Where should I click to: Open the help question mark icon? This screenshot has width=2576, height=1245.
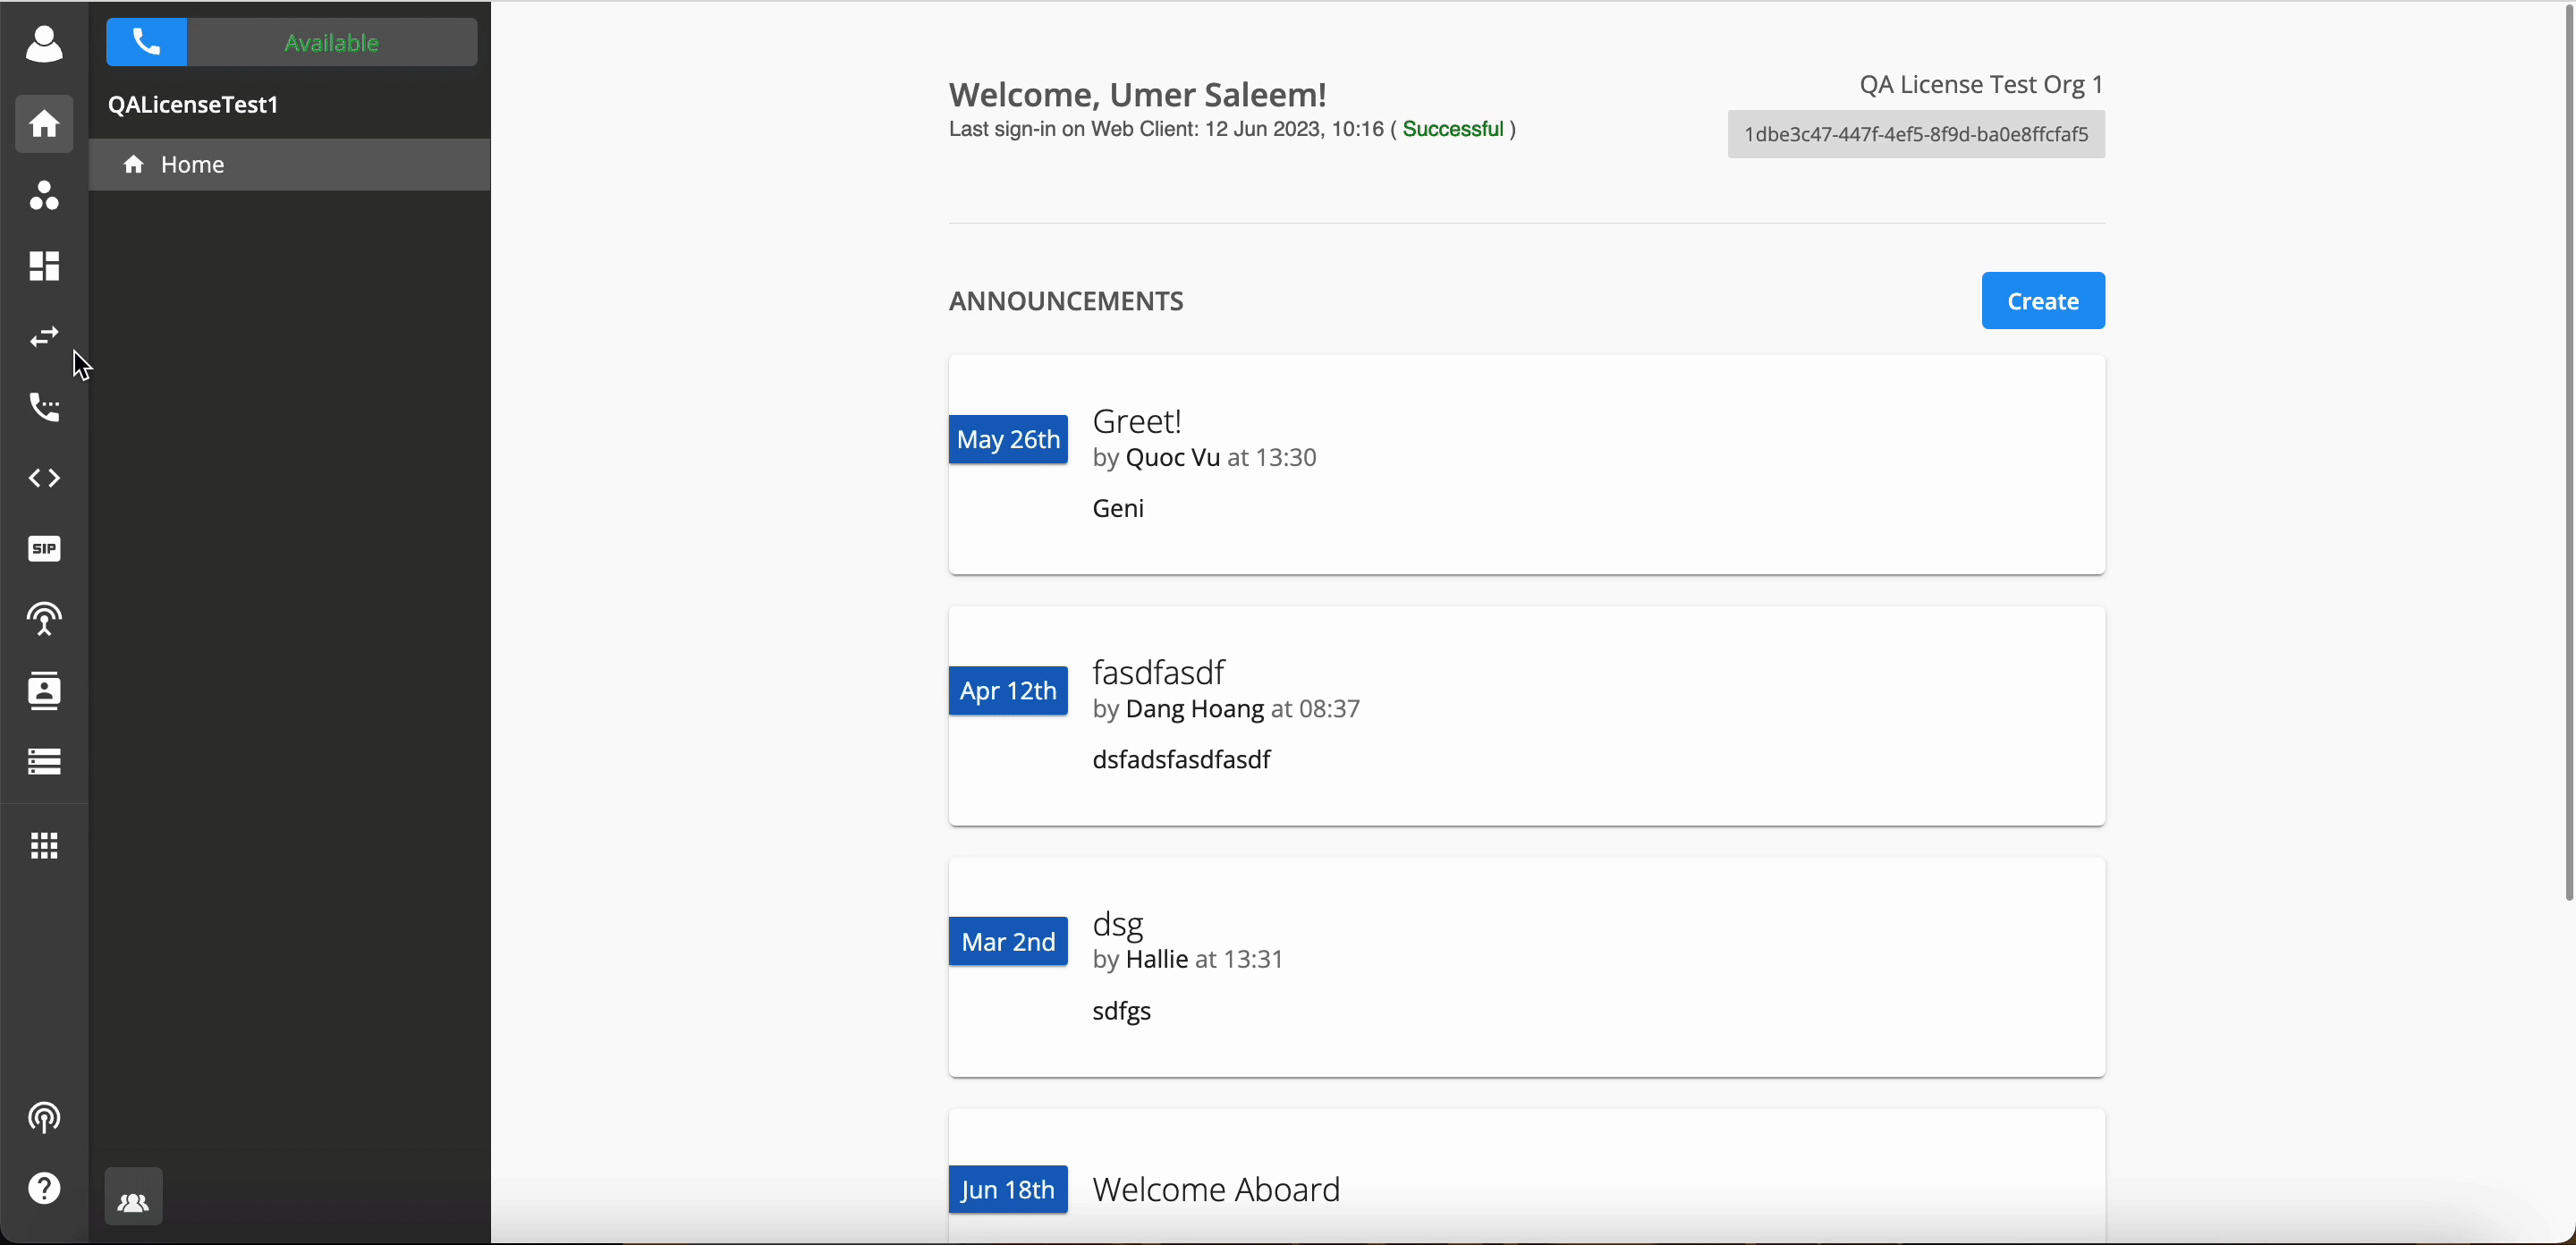pyautogui.click(x=44, y=1189)
